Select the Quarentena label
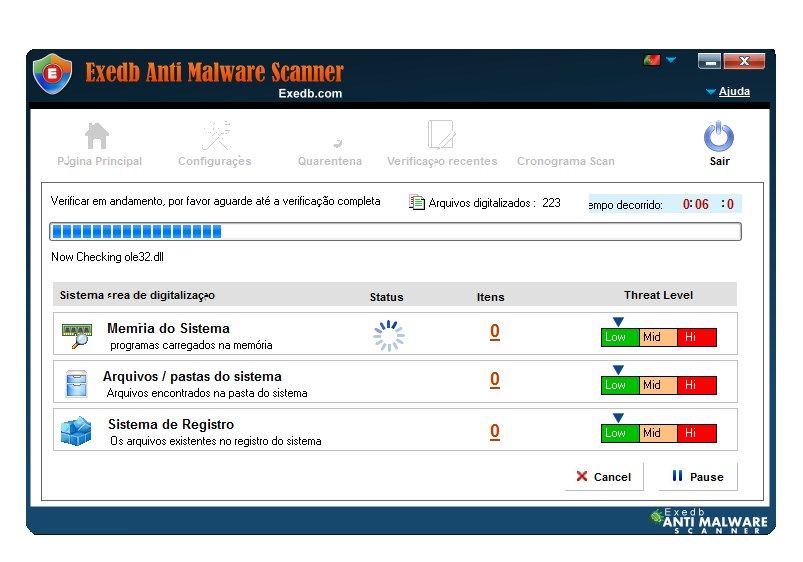 330,161
